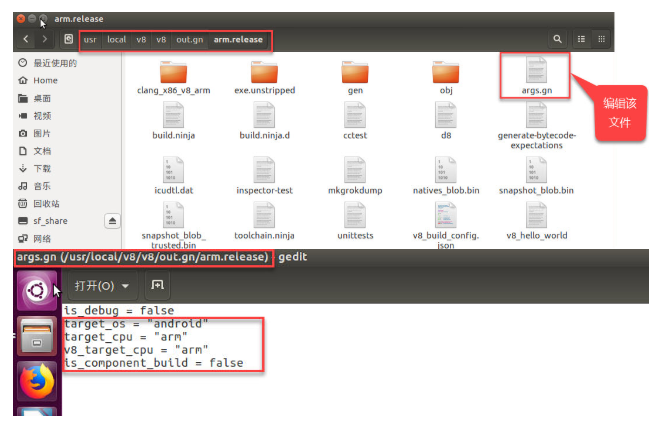
Task: Click the line target_cpu = "arm"
Action: click(x=126, y=337)
